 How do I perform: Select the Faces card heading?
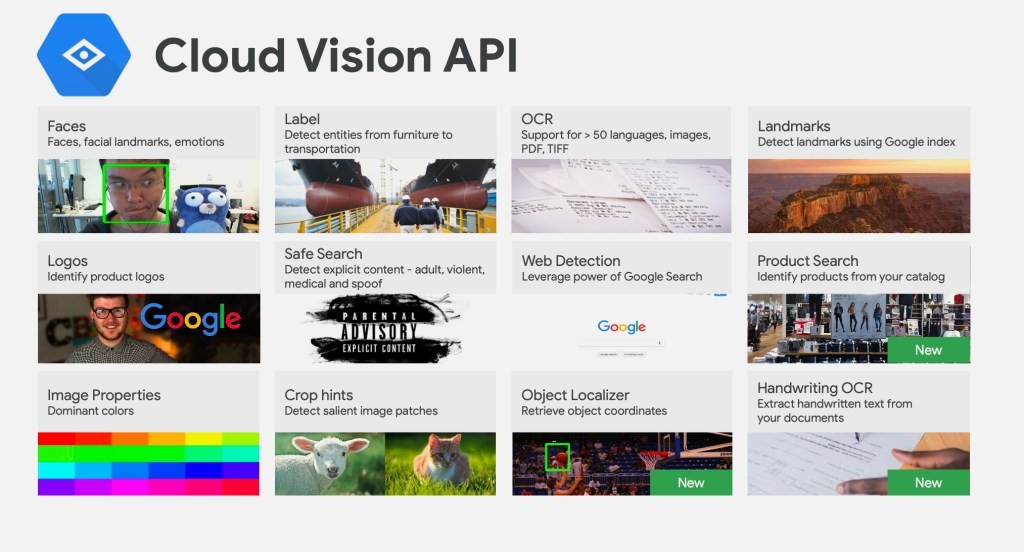pyautogui.click(x=67, y=126)
